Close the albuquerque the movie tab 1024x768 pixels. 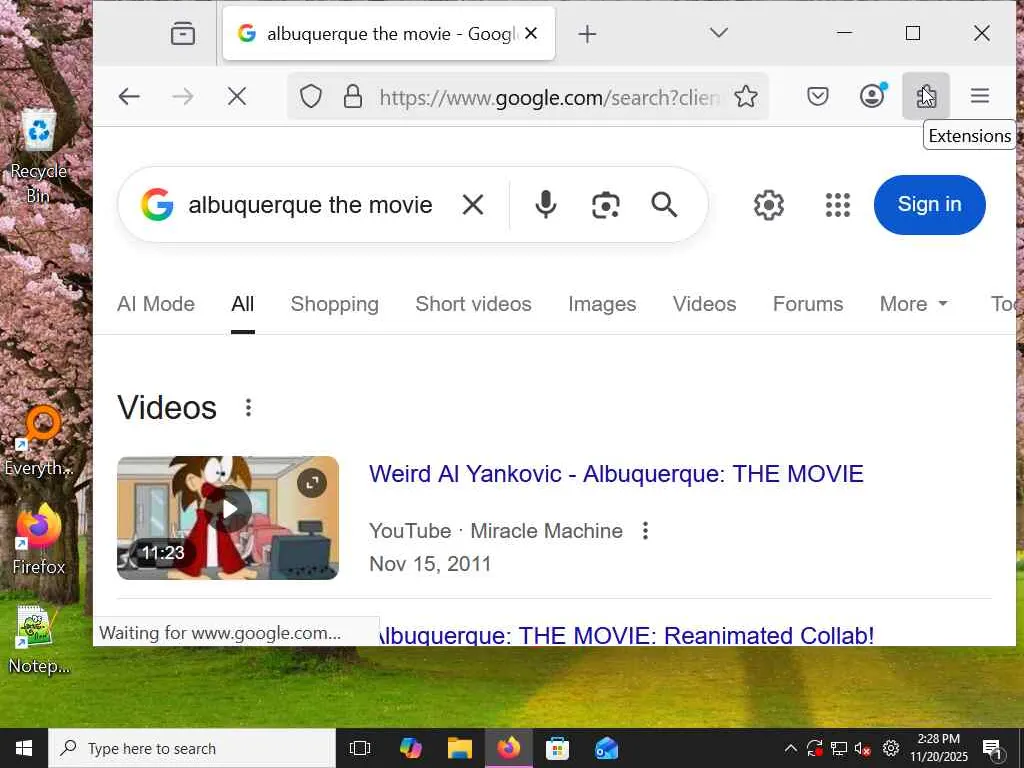coord(531,33)
